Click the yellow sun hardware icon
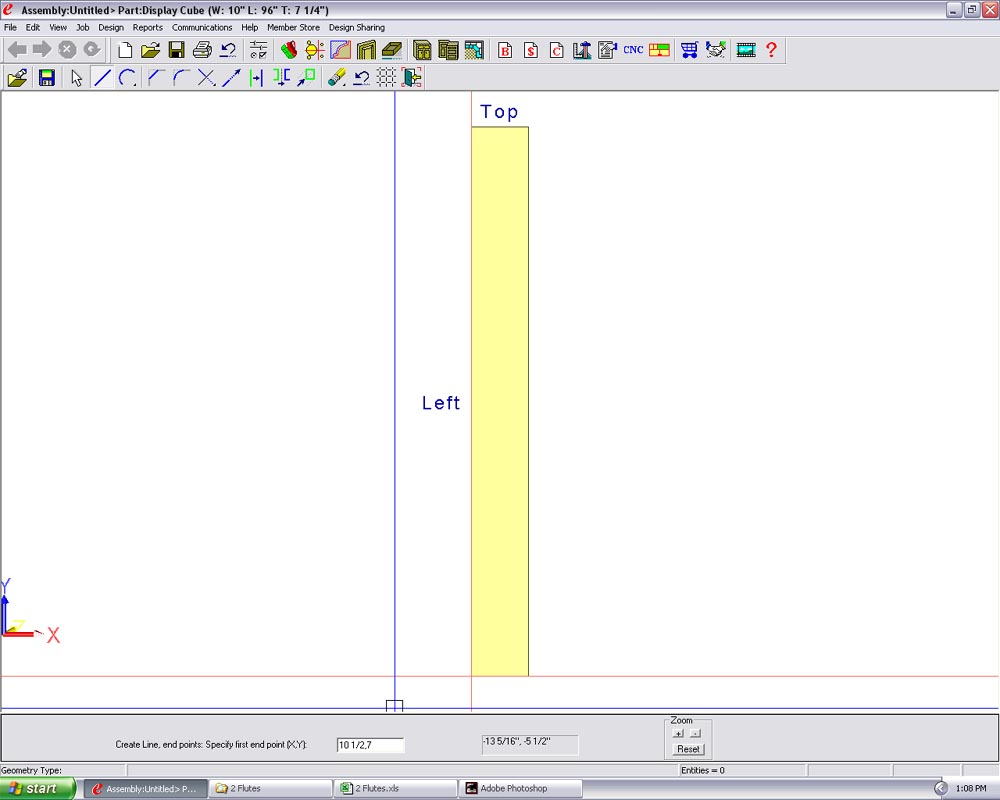This screenshot has width=1000, height=800. 314,50
